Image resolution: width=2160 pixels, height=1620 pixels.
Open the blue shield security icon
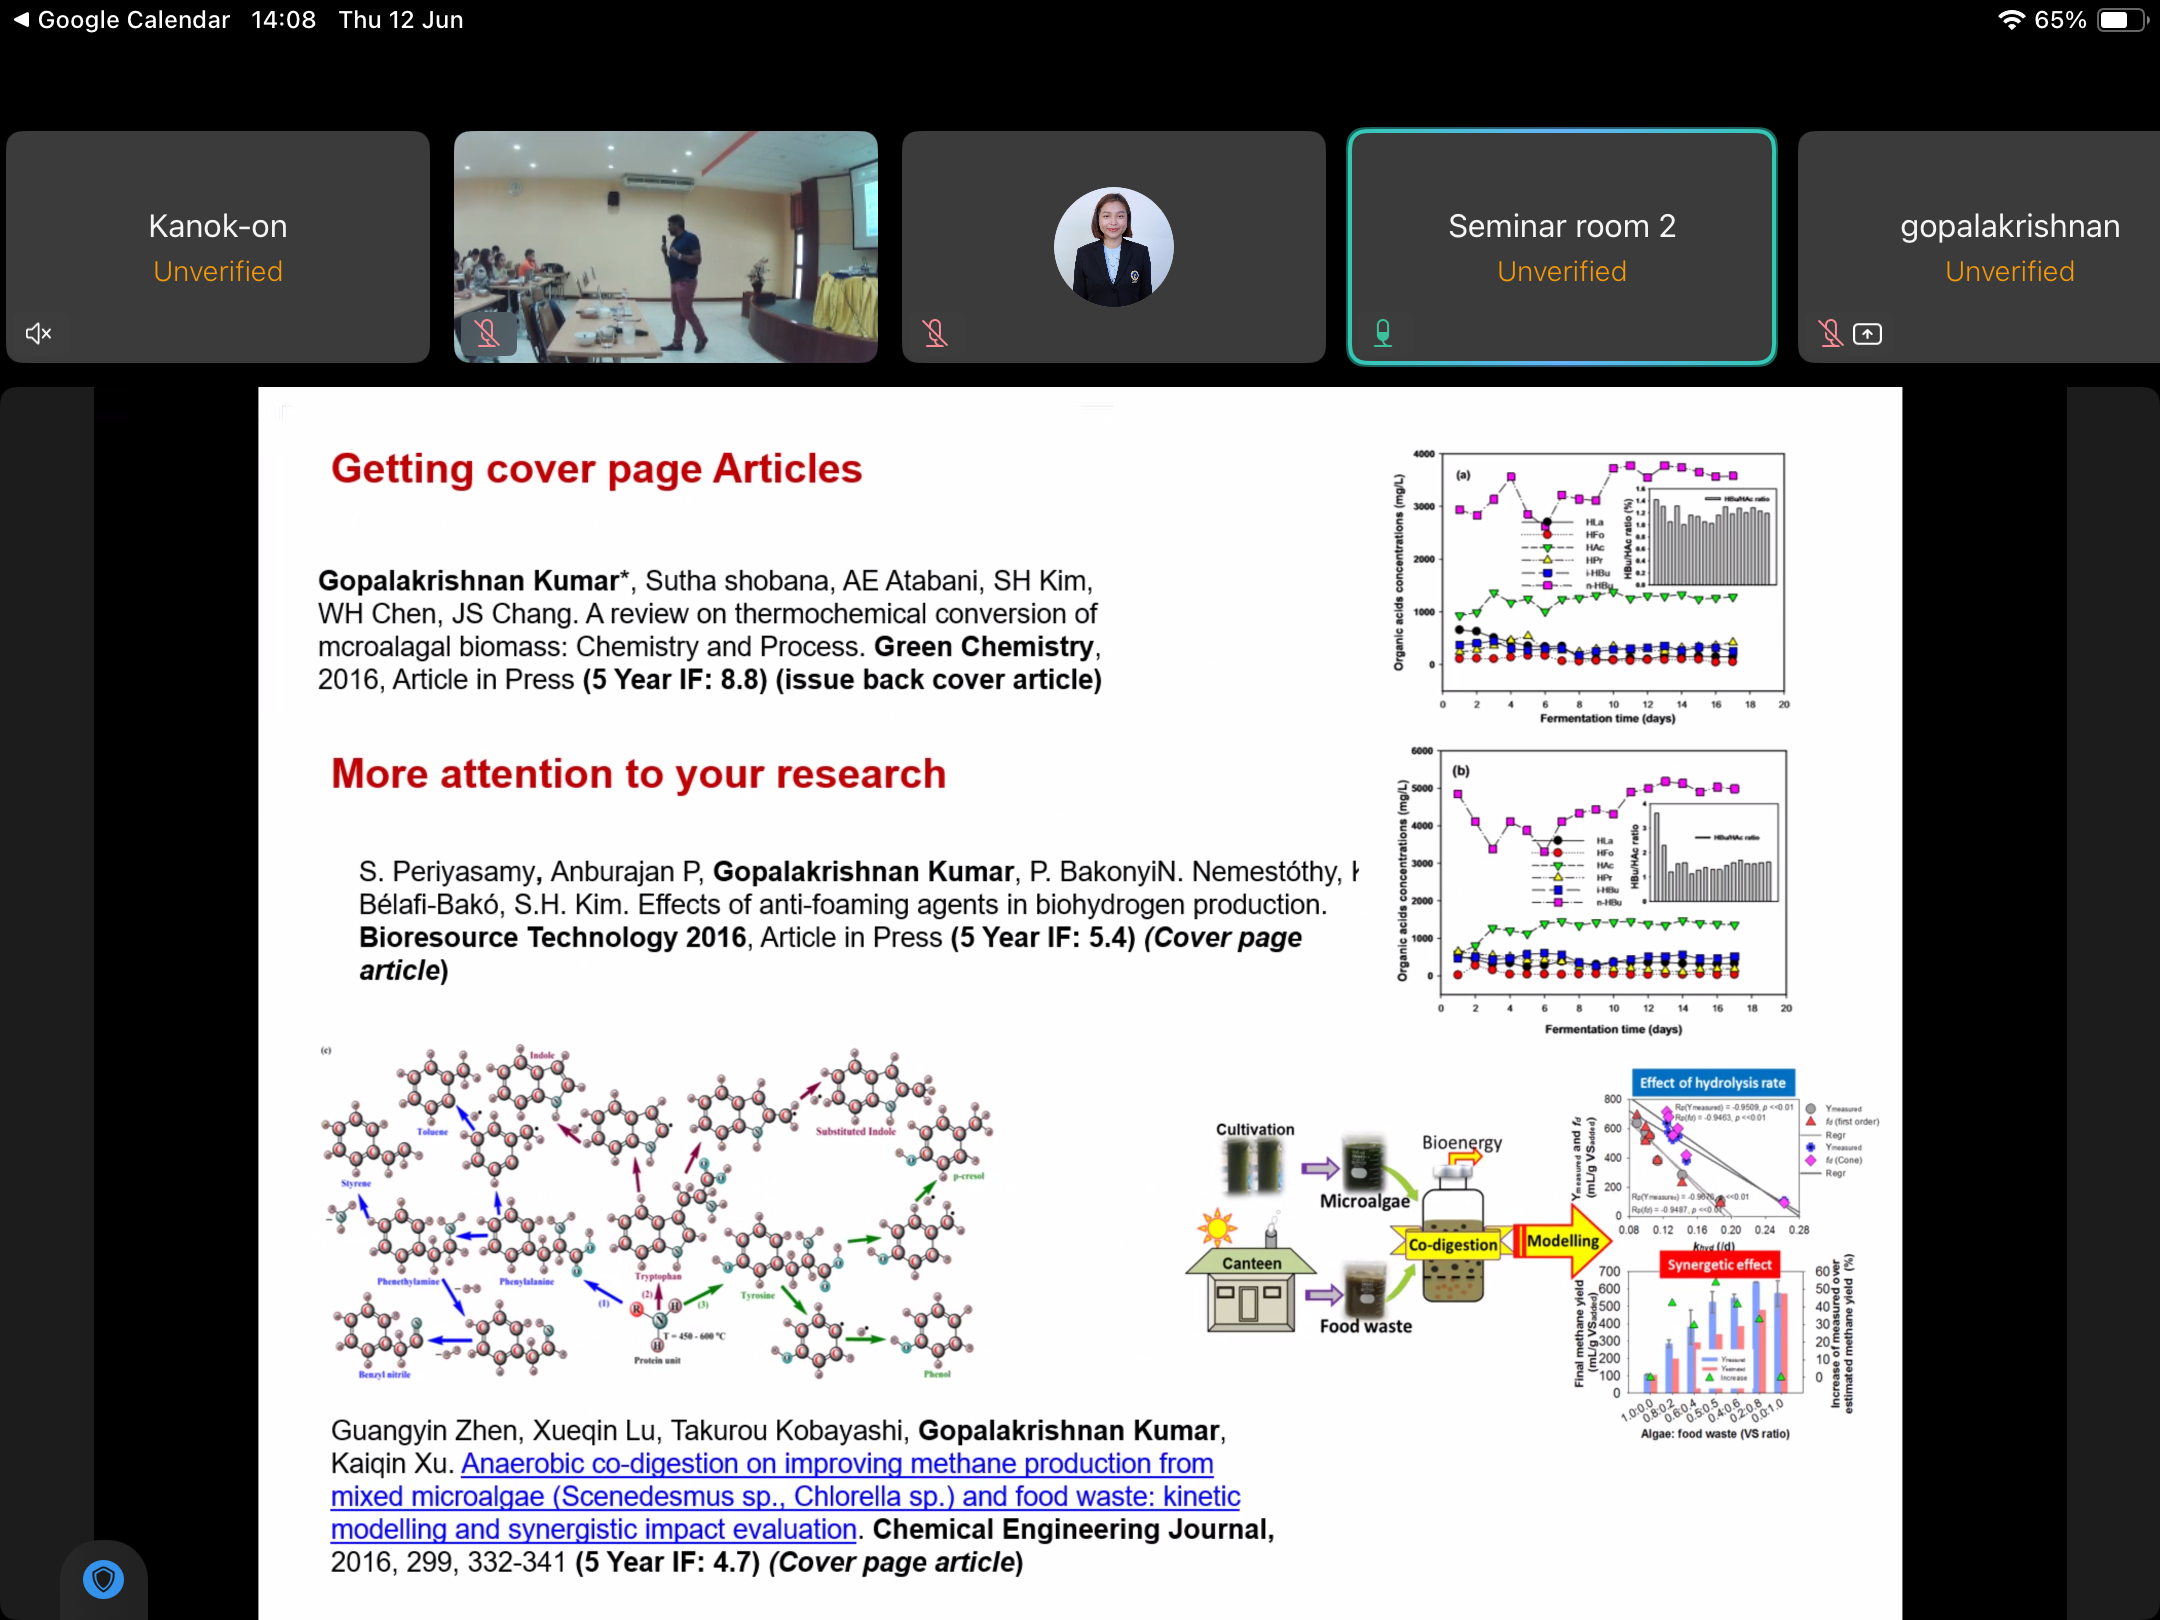(x=103, y=1579)
